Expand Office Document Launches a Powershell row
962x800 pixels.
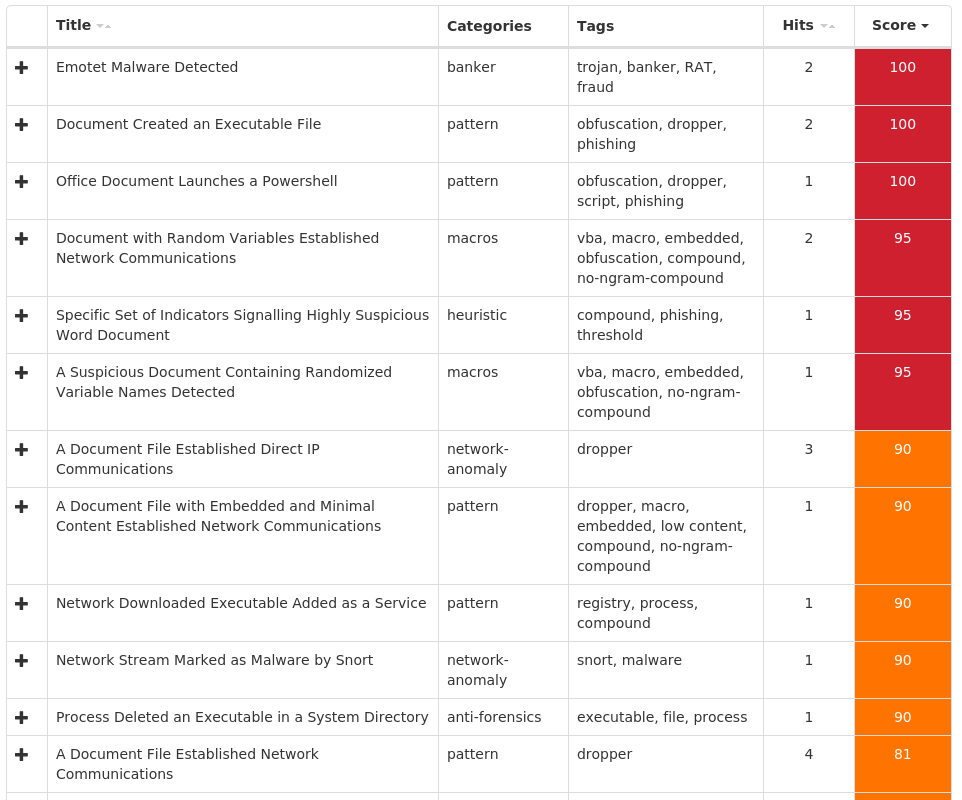click(22, 182)
